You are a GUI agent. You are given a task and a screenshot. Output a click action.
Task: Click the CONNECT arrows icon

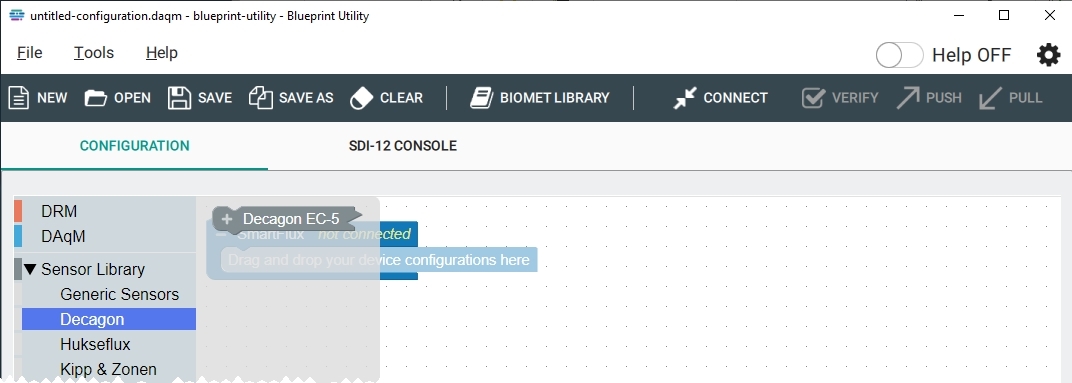pyautogui.click(x=684, y=98)
